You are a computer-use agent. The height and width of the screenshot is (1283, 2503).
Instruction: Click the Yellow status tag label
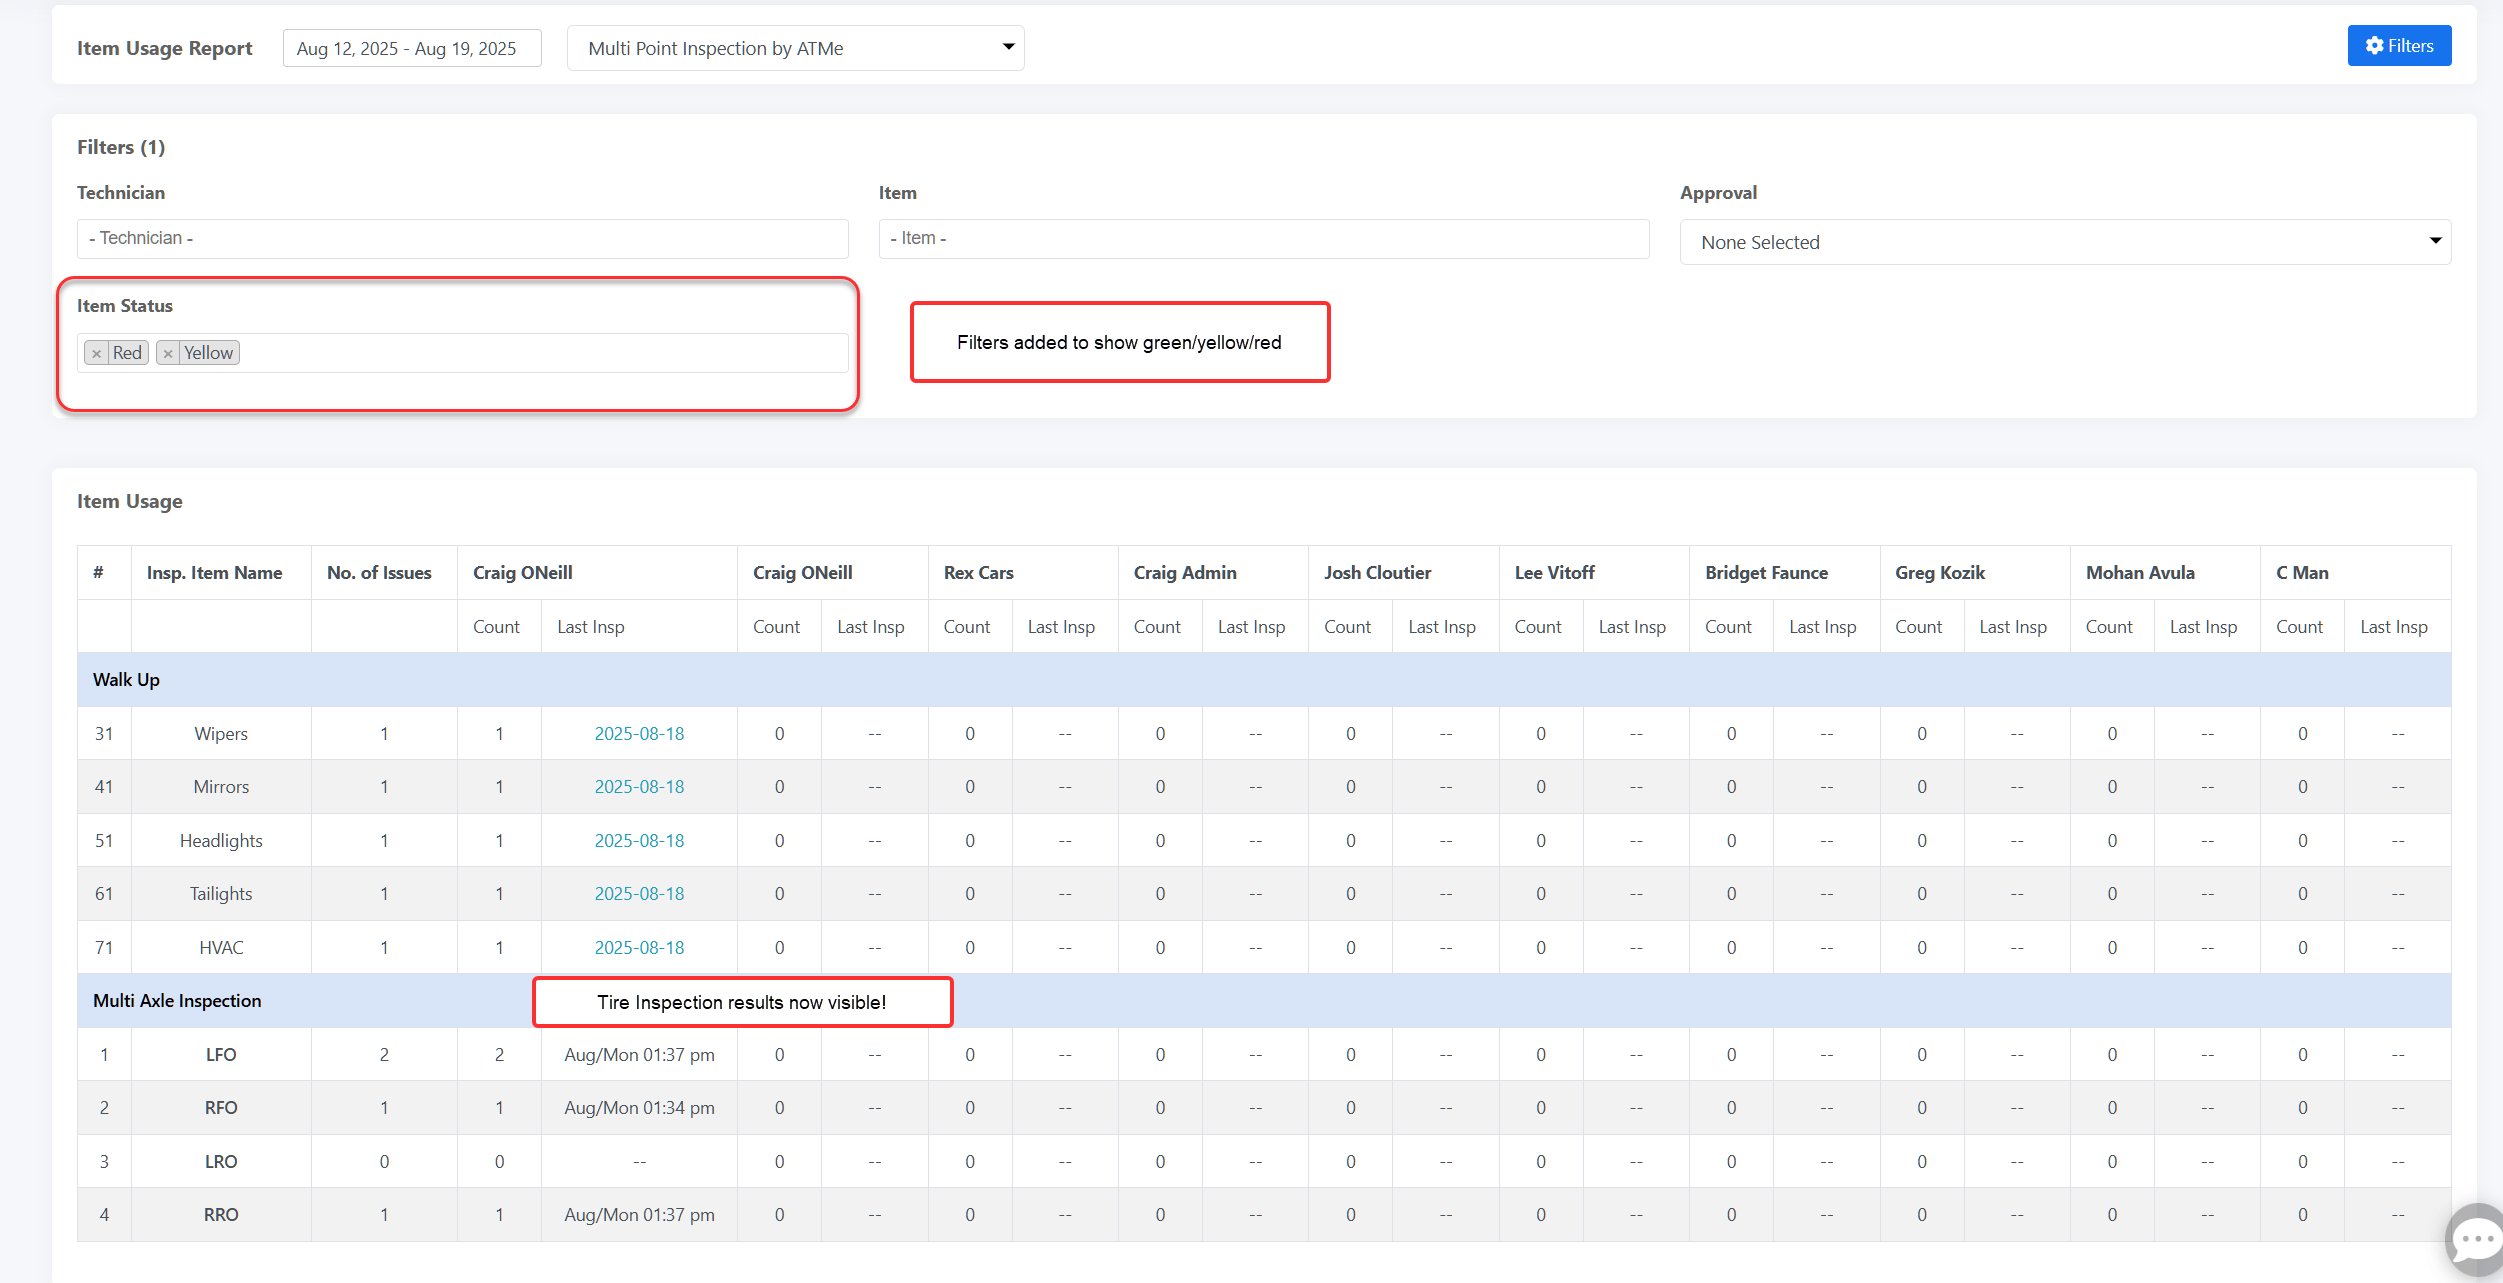[208, 353]
